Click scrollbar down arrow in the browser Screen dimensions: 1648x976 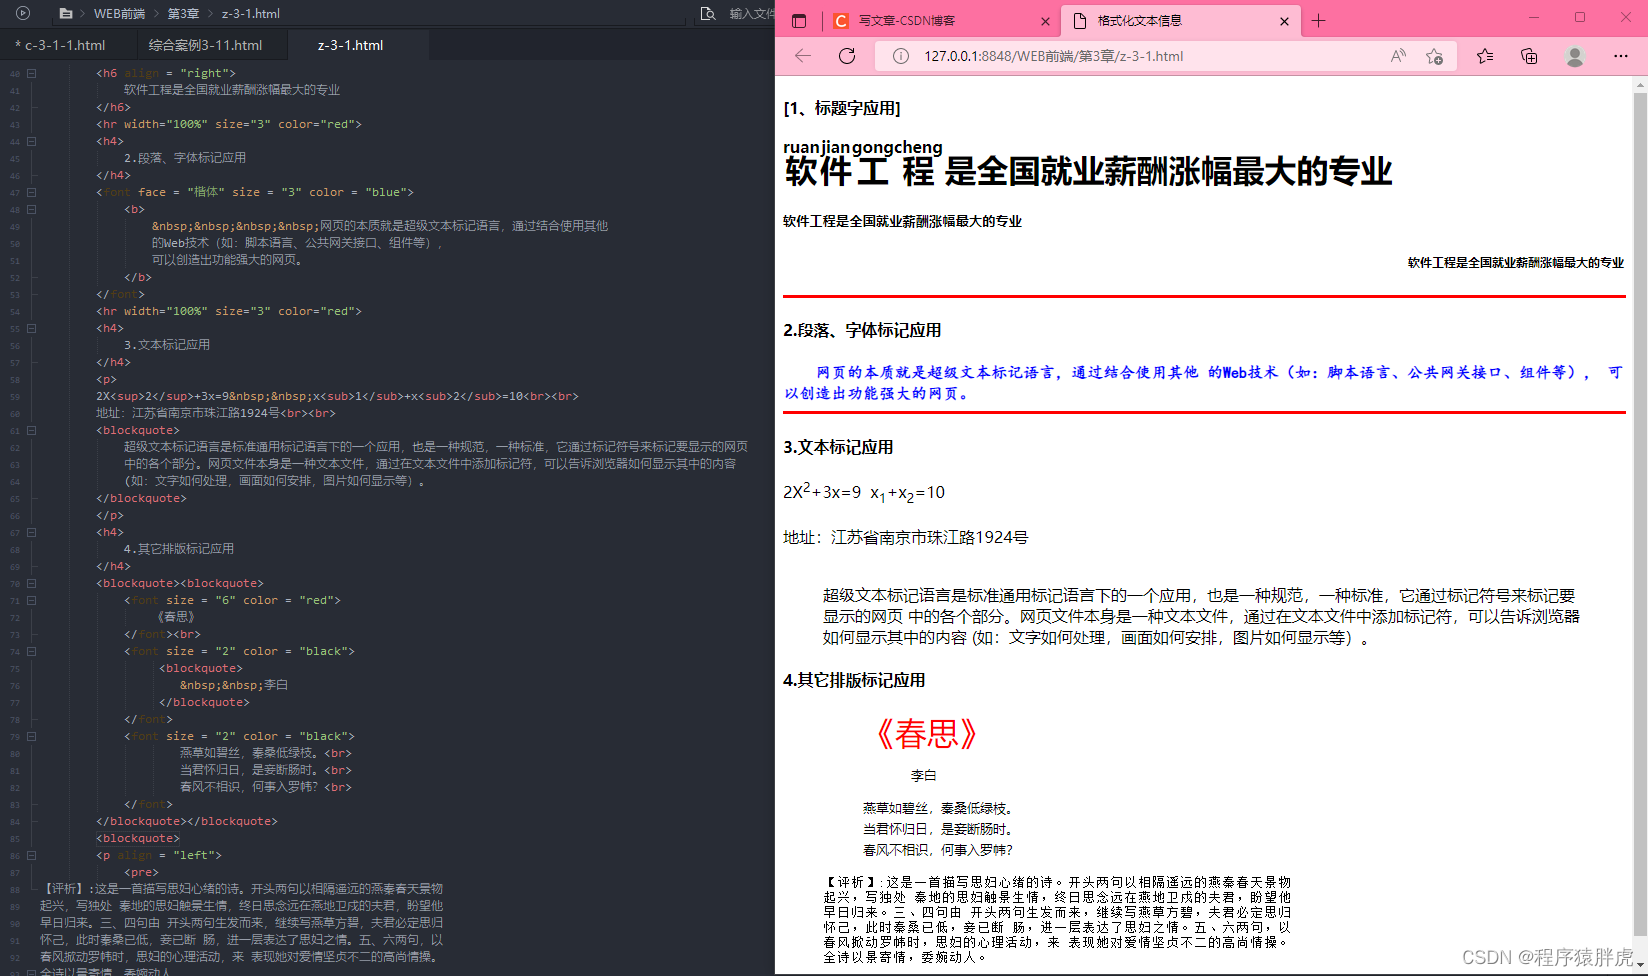pos(1640,964)
